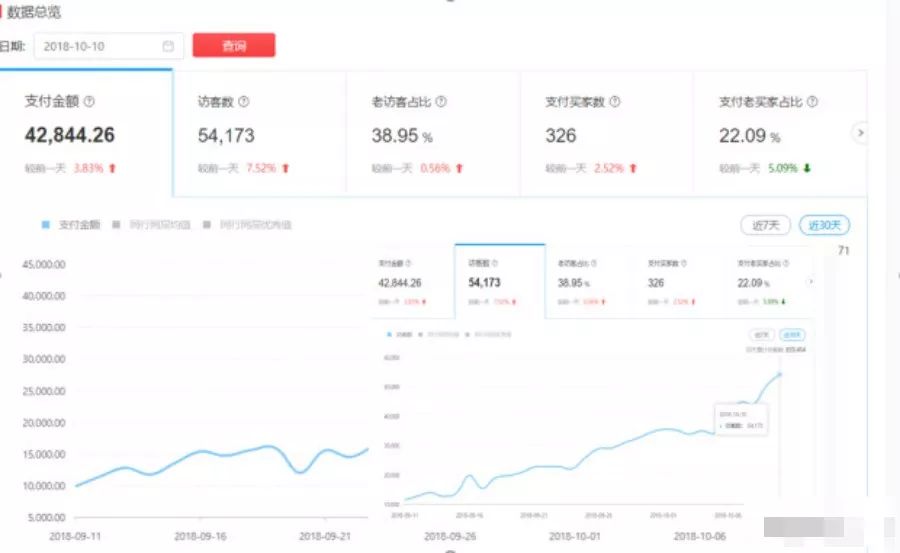Click the 2018-10-01 x-axis date label
The height and width of the screenshot is (553, 900).
[575, 536]
